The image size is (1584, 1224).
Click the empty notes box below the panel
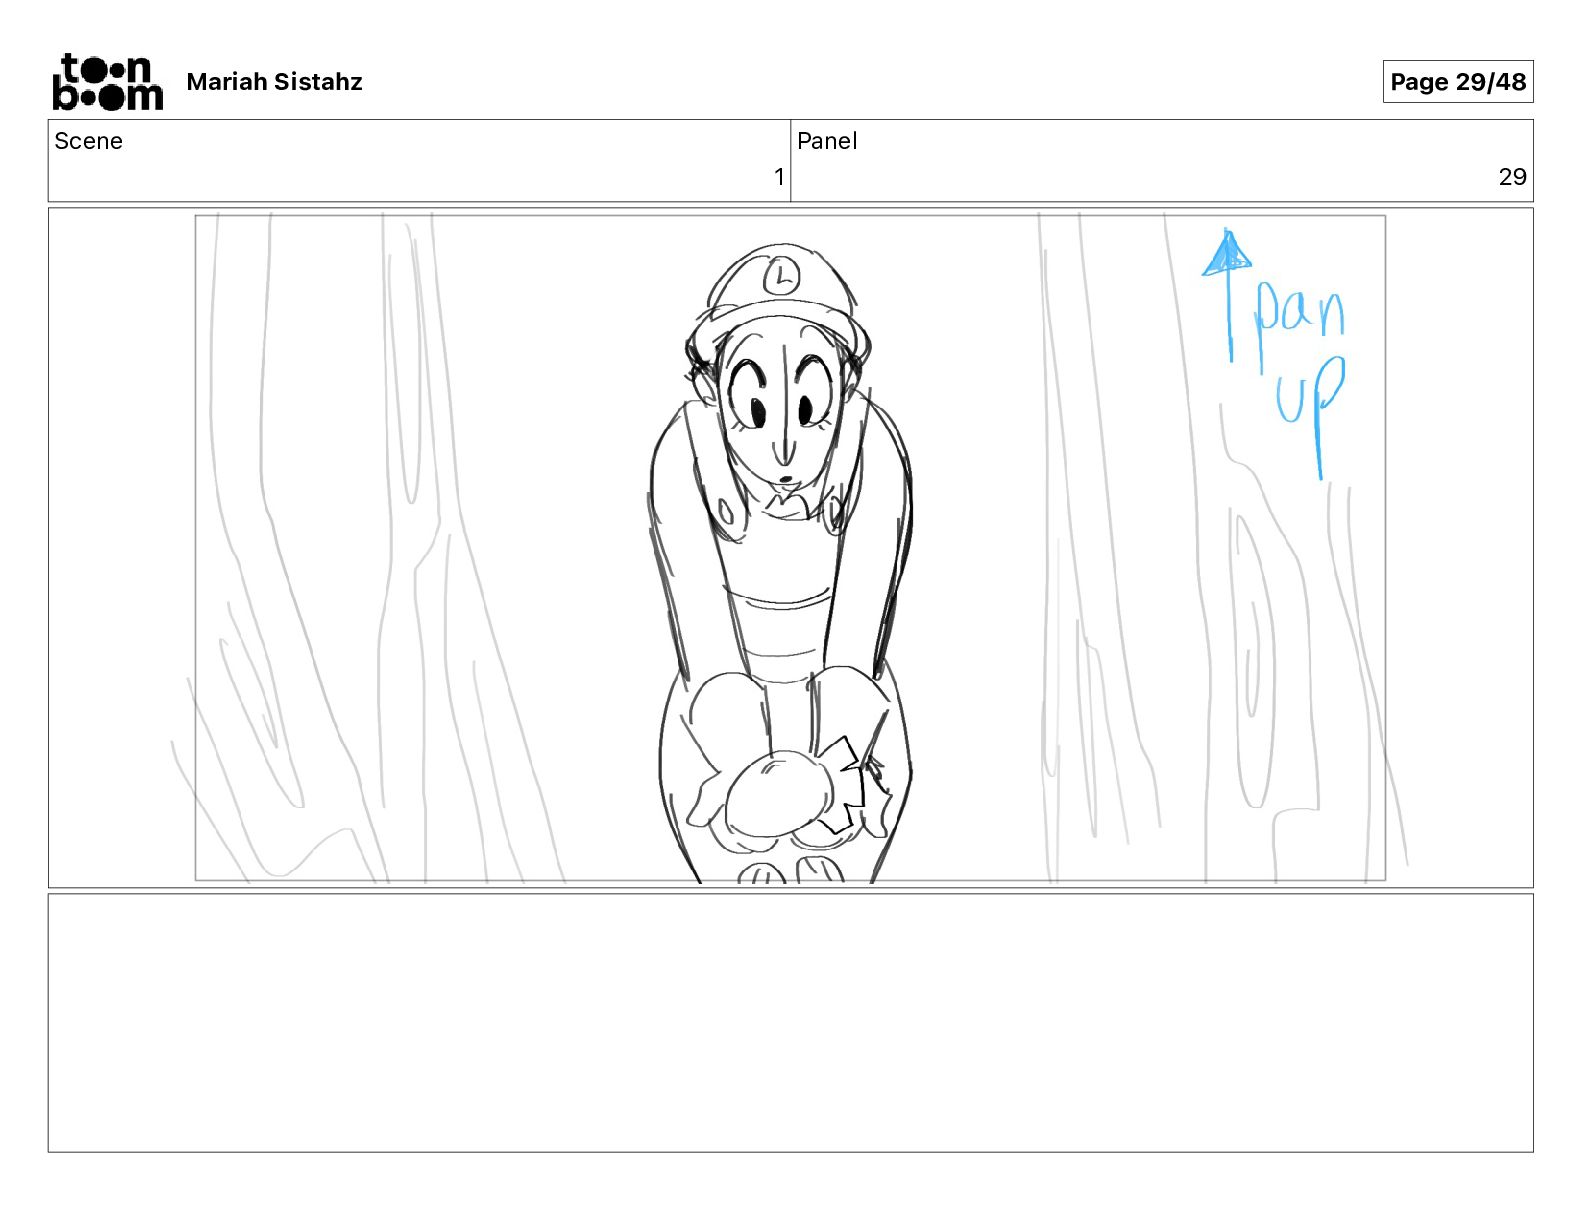(x=790, y=1023)
